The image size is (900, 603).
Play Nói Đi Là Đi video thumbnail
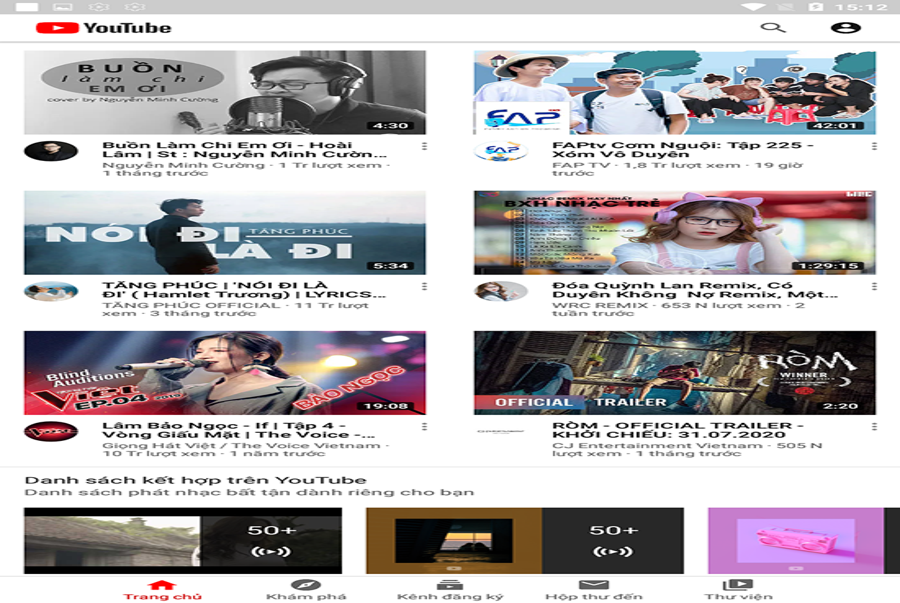225,232
